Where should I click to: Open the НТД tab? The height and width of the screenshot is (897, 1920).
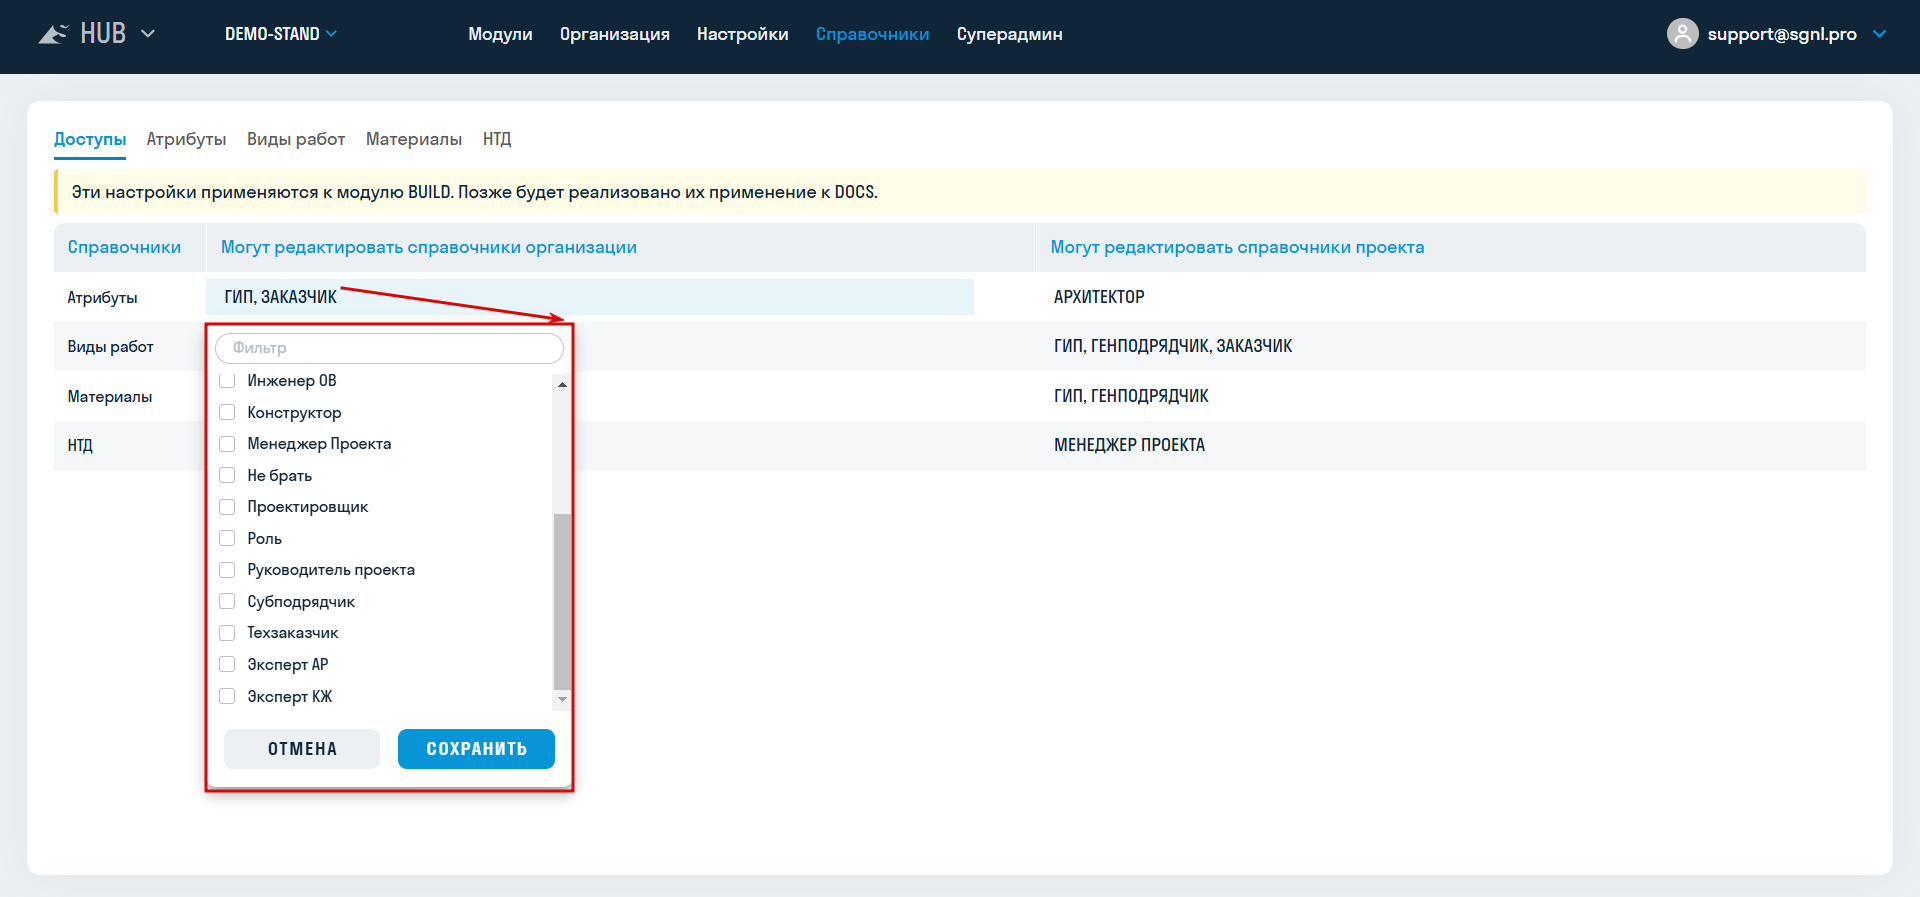pyautogui.click(x=497, y=139)
